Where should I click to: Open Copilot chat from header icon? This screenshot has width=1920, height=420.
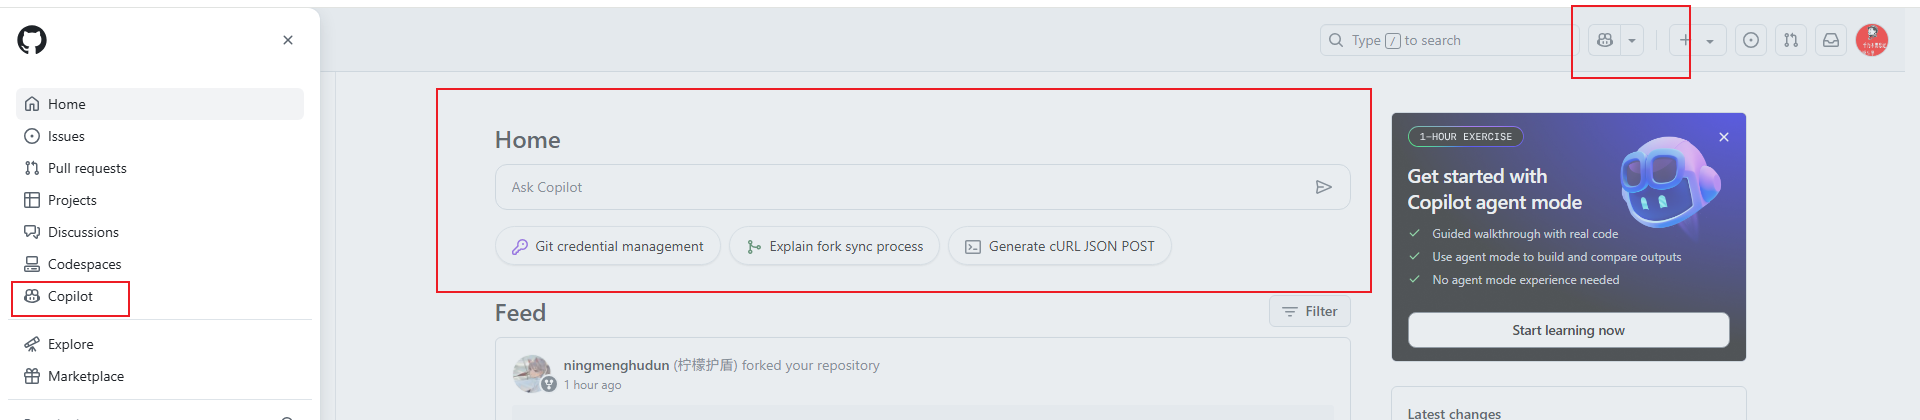pyautogui.click(x=1604, y=40)
